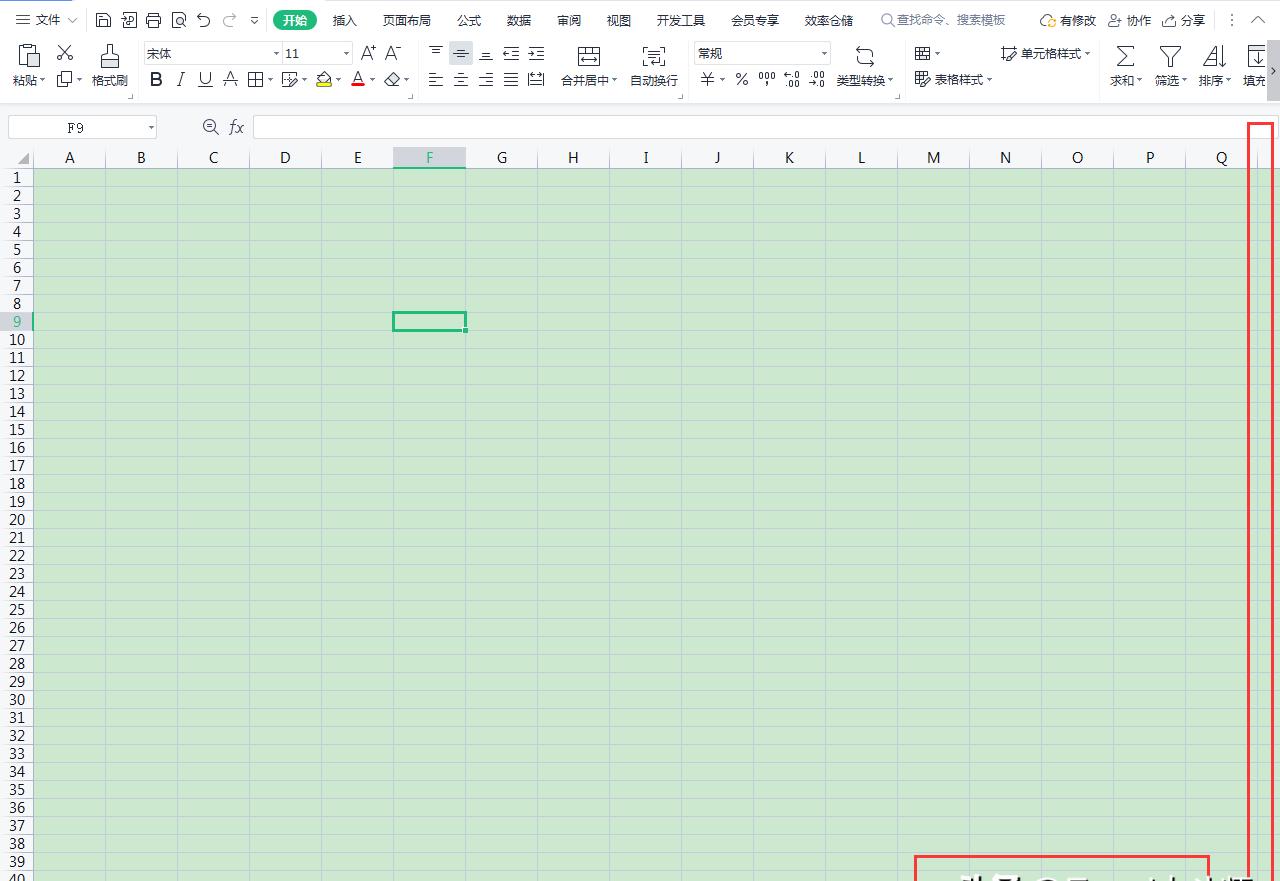Apply percent style with % icon
The height and width of the screenshot is (881, 1280).
[x=742, y=79]
